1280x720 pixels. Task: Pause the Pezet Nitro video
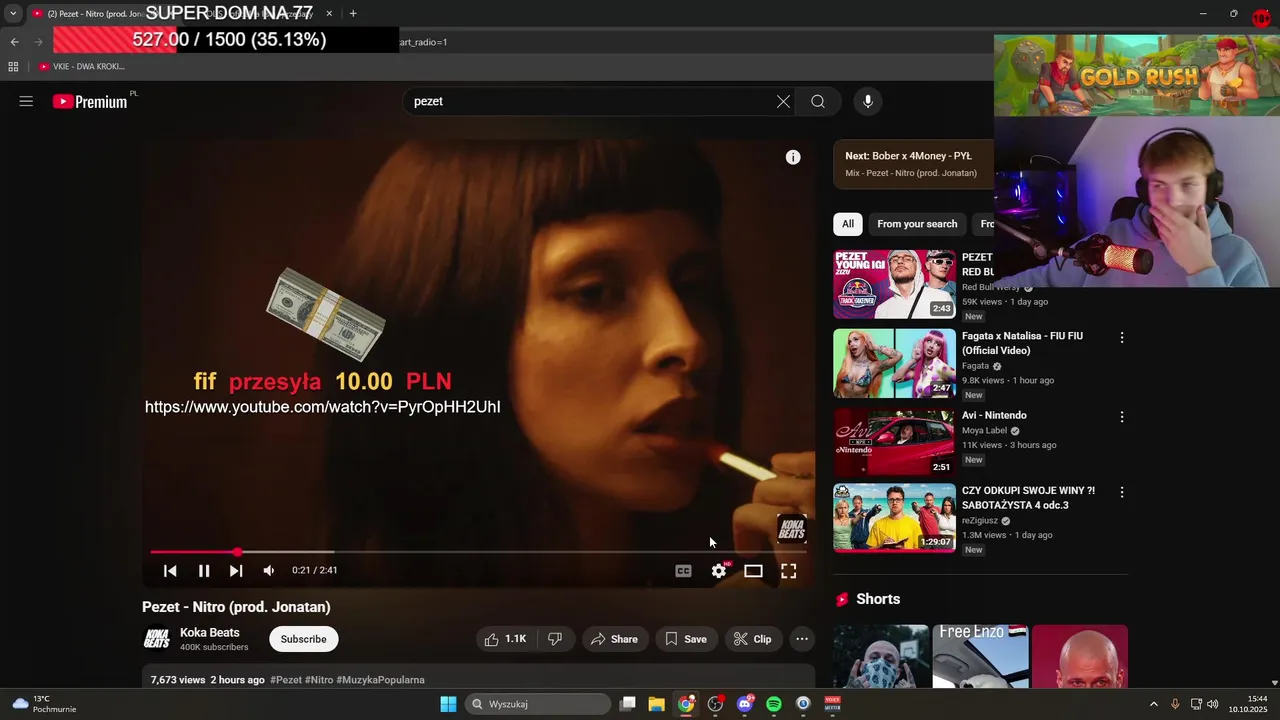(204, 570)
